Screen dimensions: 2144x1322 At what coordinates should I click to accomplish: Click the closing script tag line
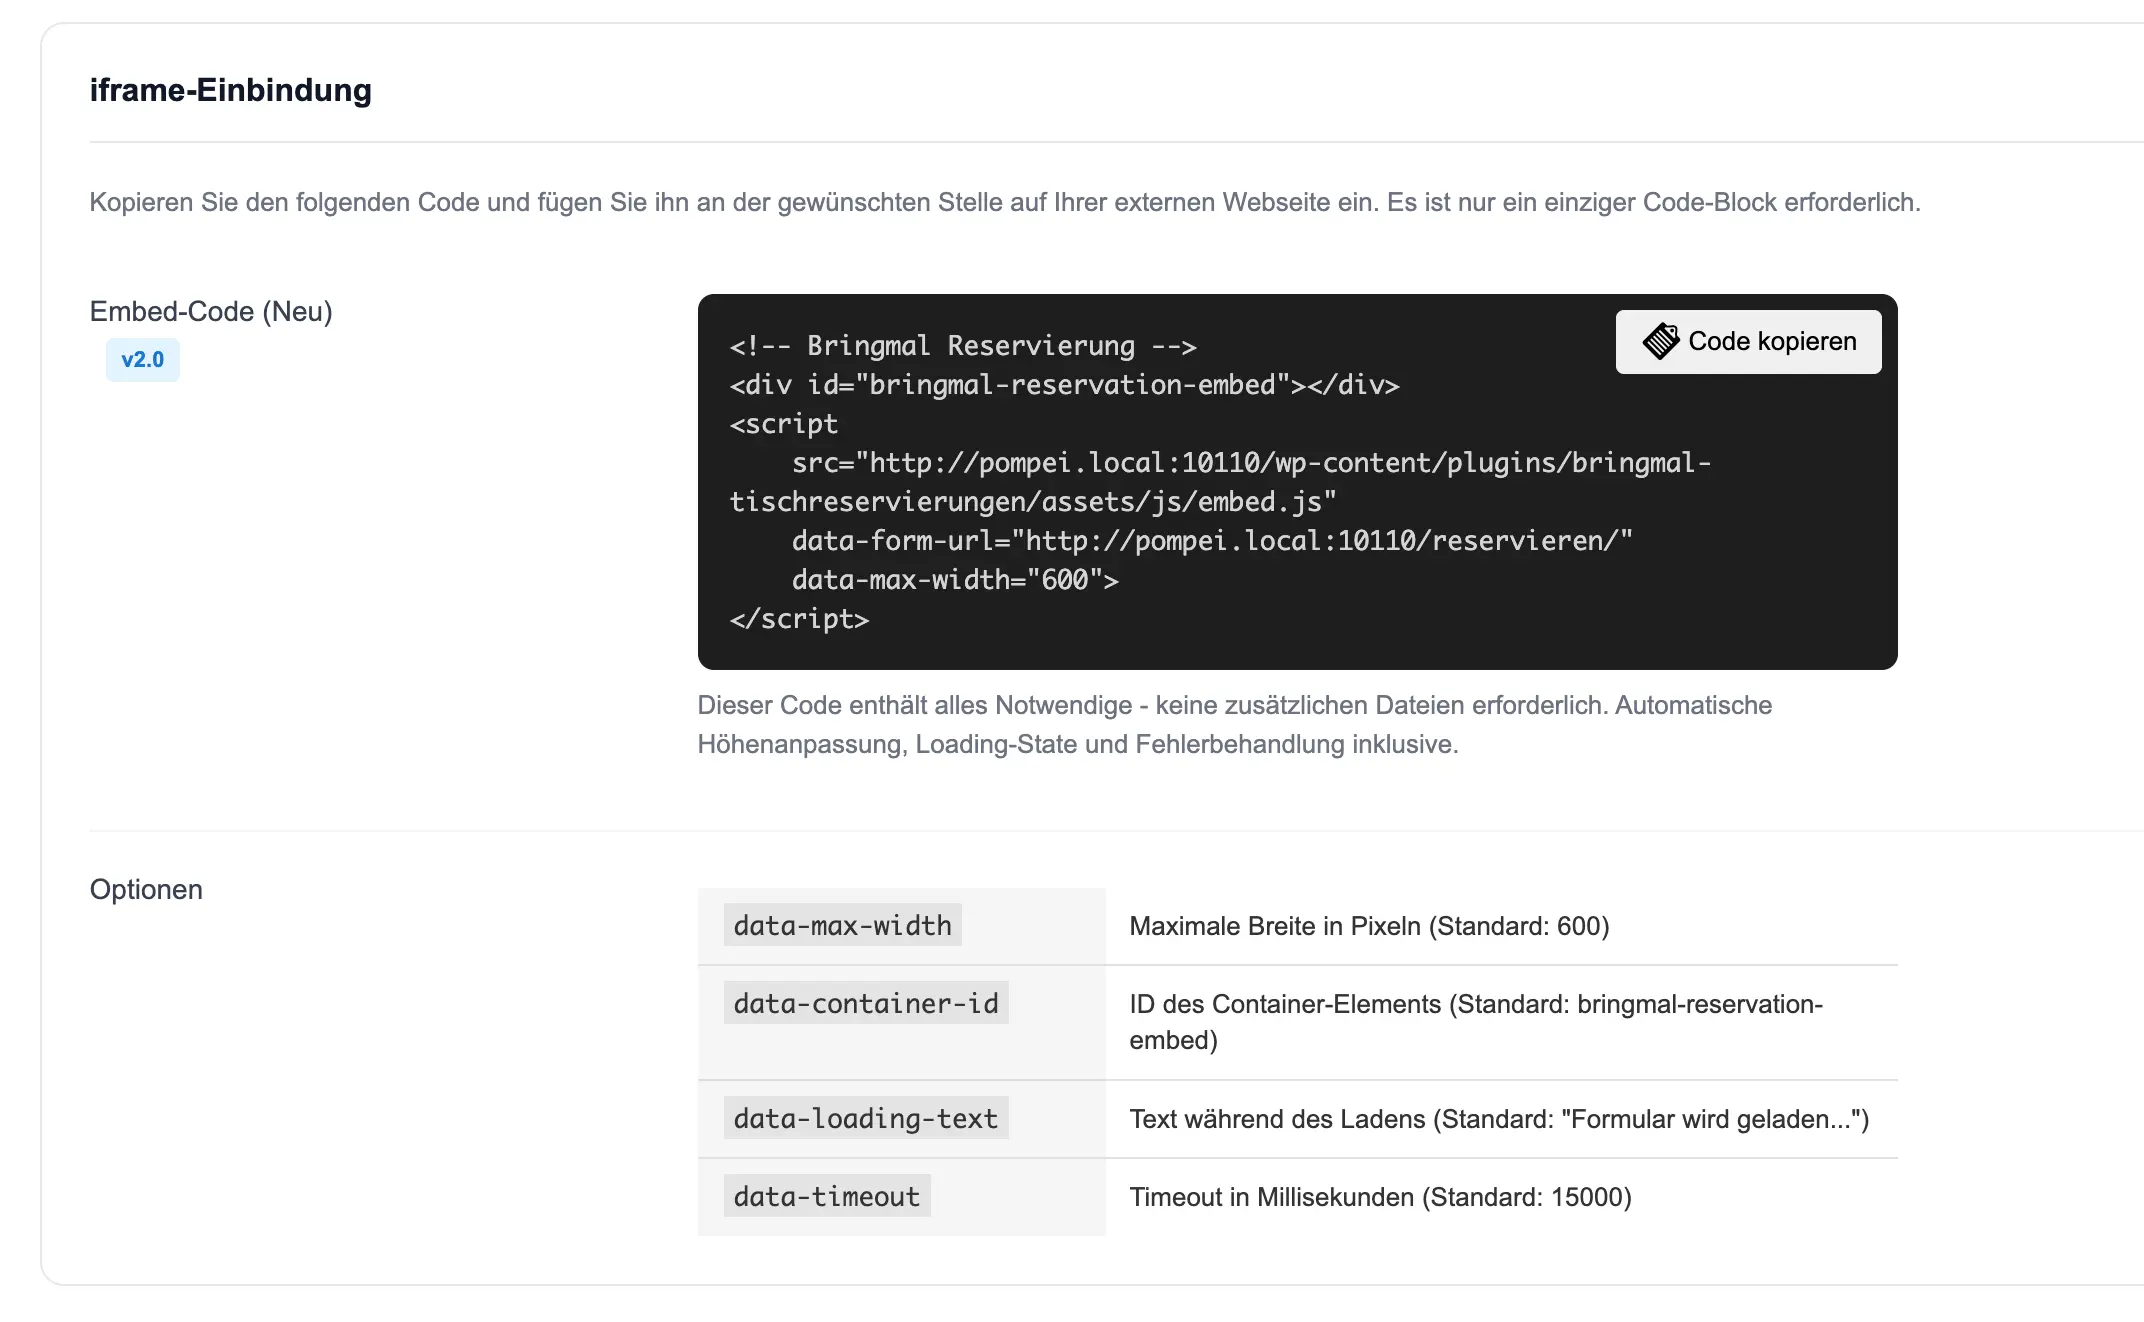click(x=799, y=620)
